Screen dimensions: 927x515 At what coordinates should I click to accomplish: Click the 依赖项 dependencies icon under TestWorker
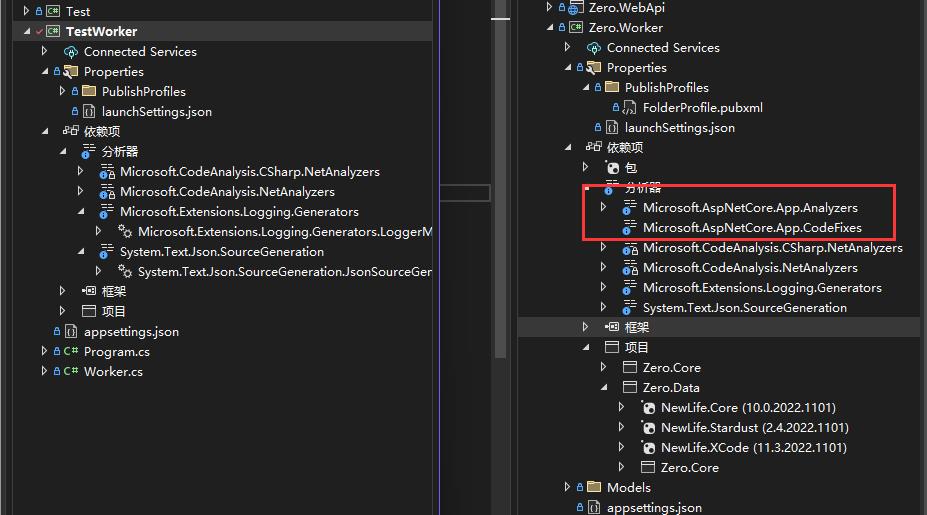click(71, 131)
